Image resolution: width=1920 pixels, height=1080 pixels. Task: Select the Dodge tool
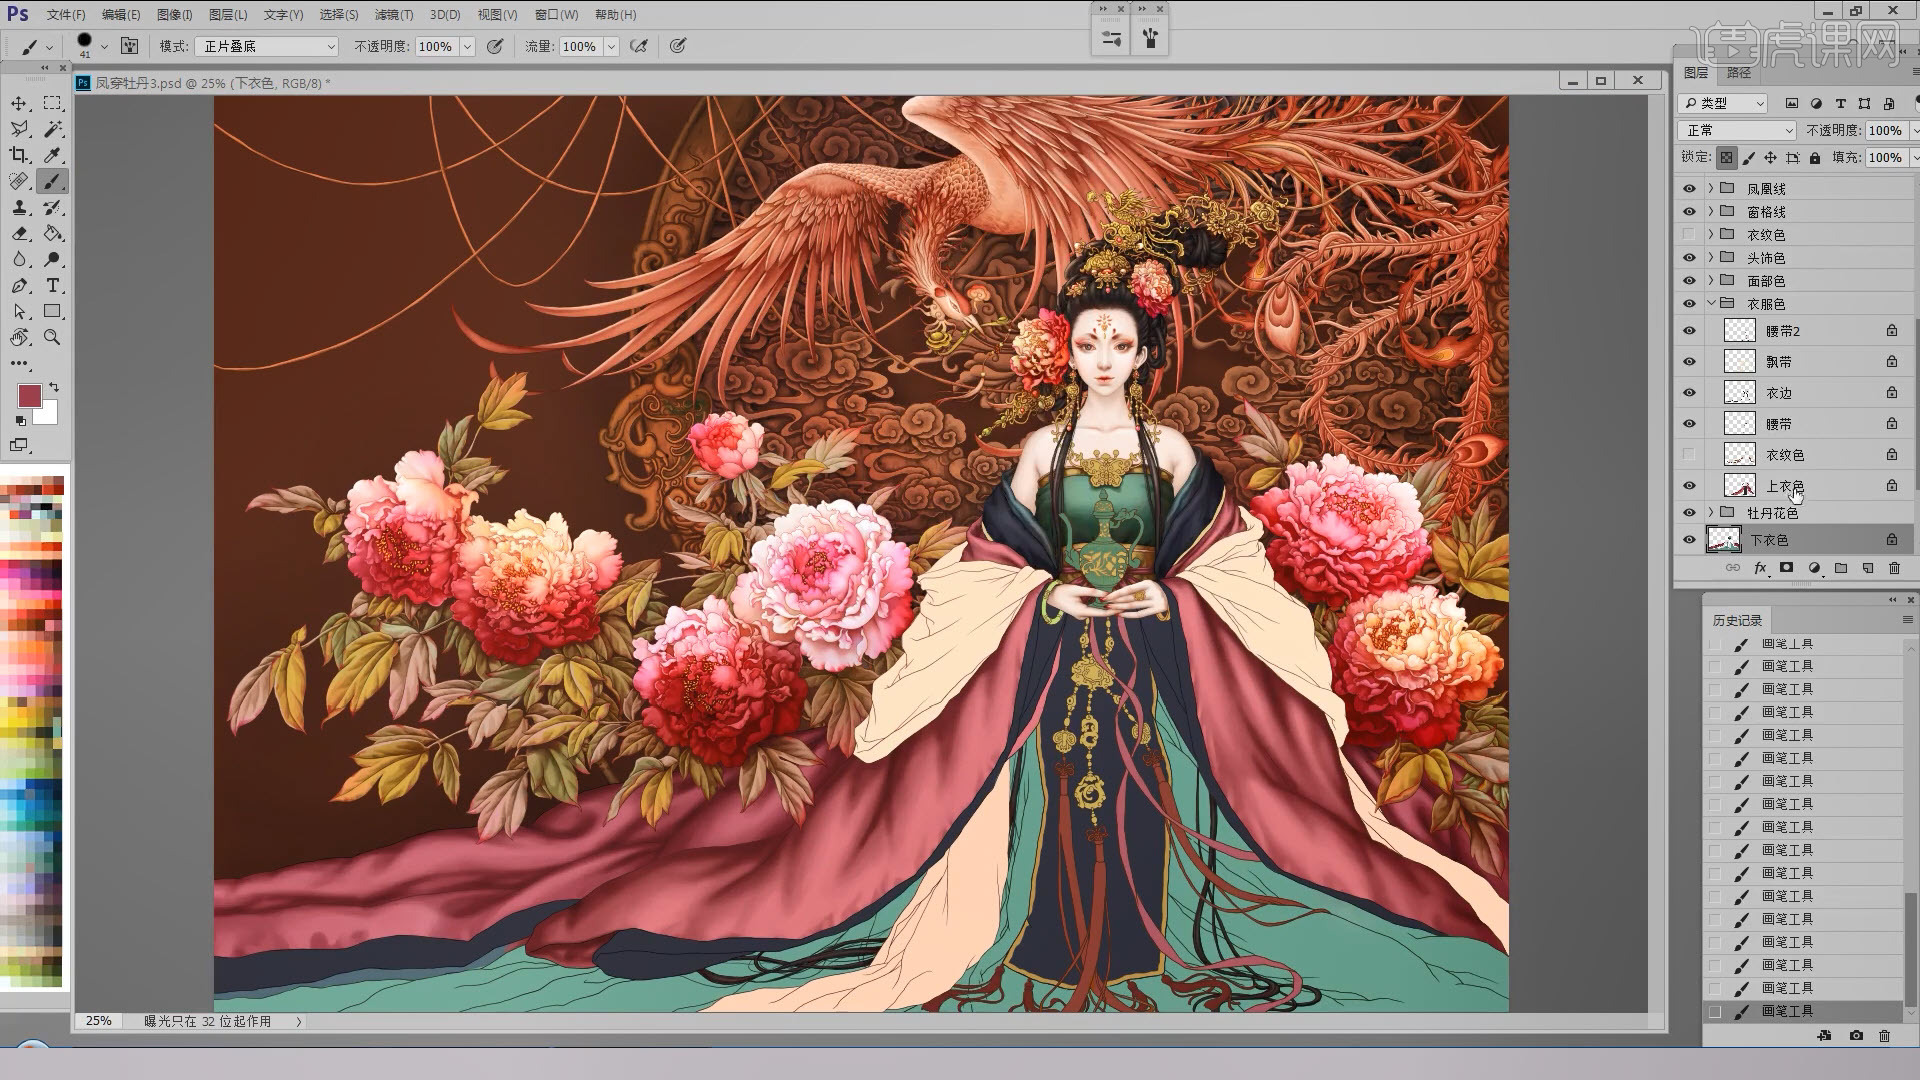click(53, 259)
